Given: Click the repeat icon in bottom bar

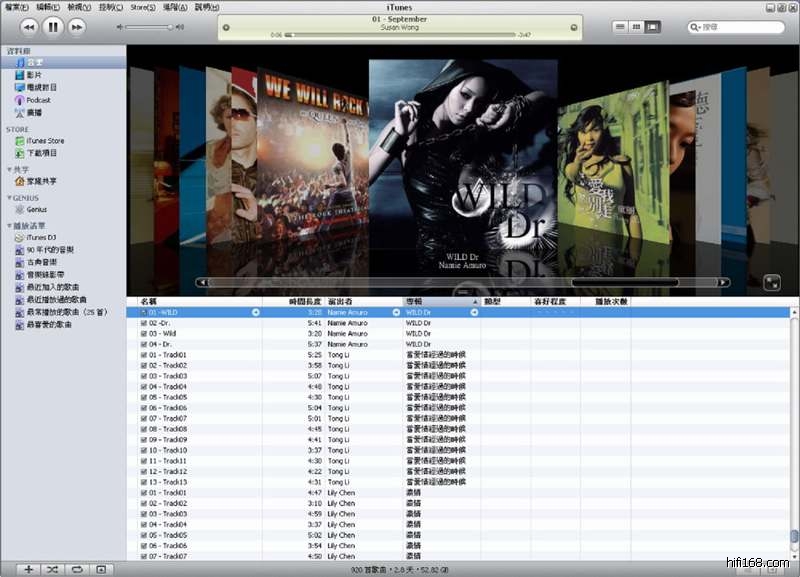Looking at the screenshot, I should [x=77, y=569].
